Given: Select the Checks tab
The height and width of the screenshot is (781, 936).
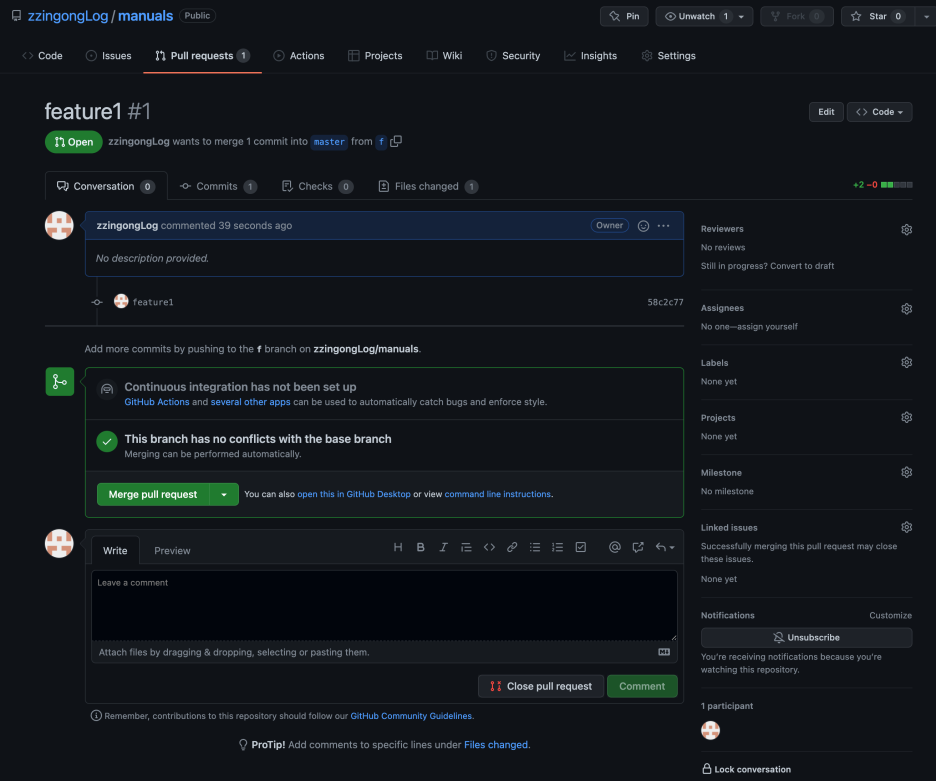Looking at the screenshot, I should click(x=317, y=186).
